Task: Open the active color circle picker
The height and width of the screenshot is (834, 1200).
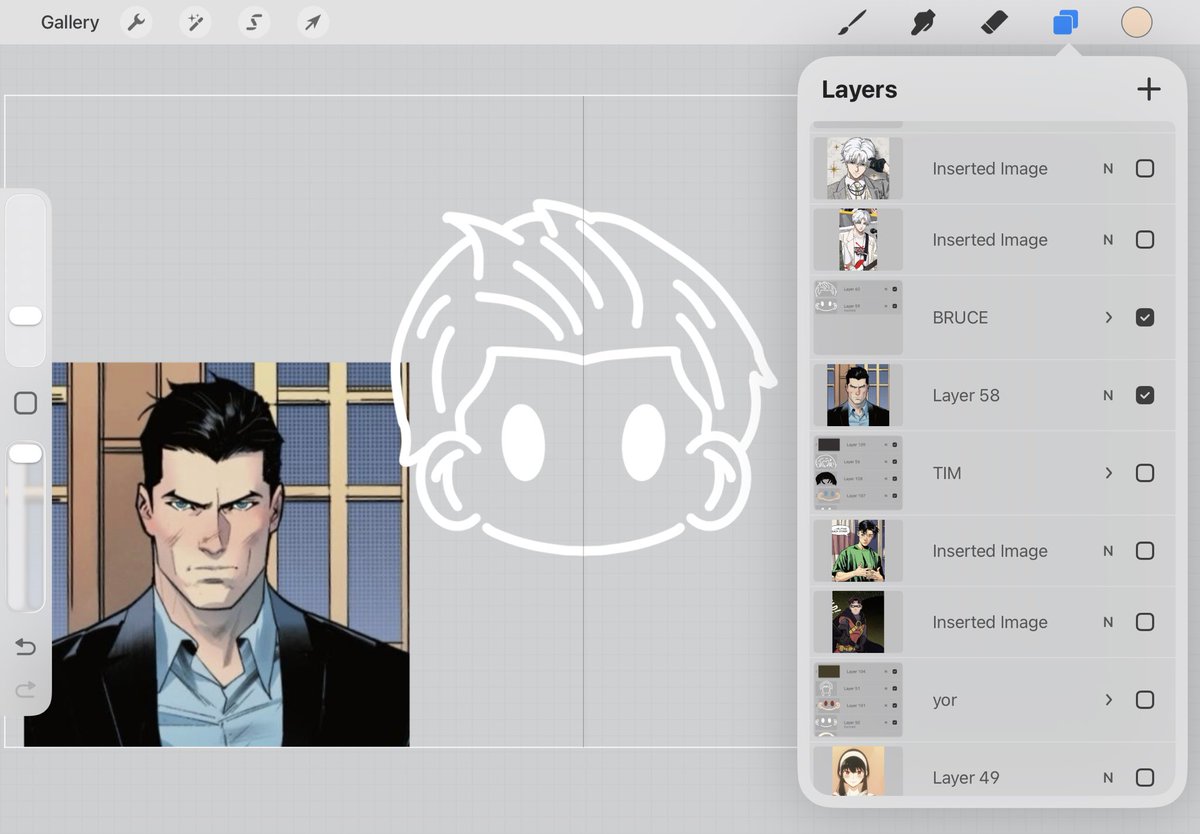Action: [1137, 22]
